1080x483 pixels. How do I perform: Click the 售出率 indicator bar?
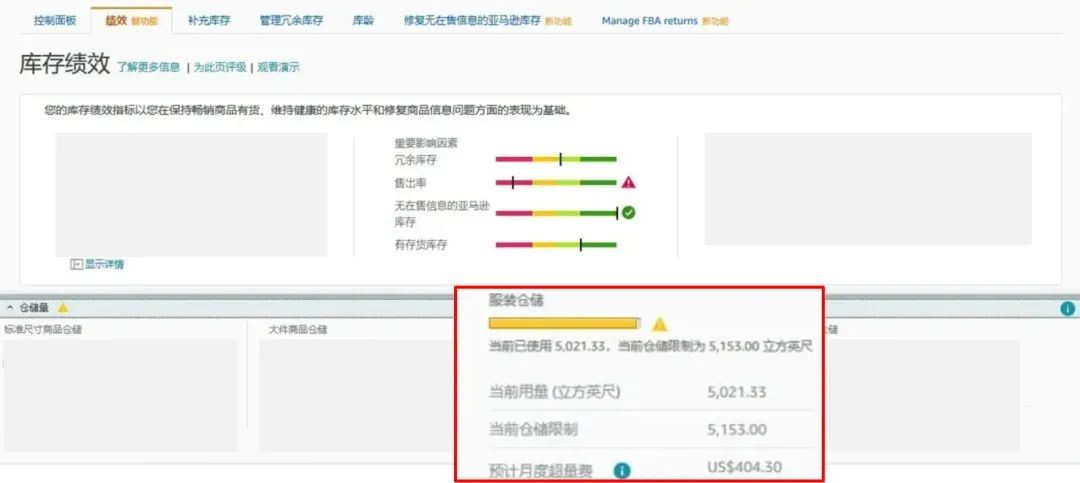coord(556,183)
